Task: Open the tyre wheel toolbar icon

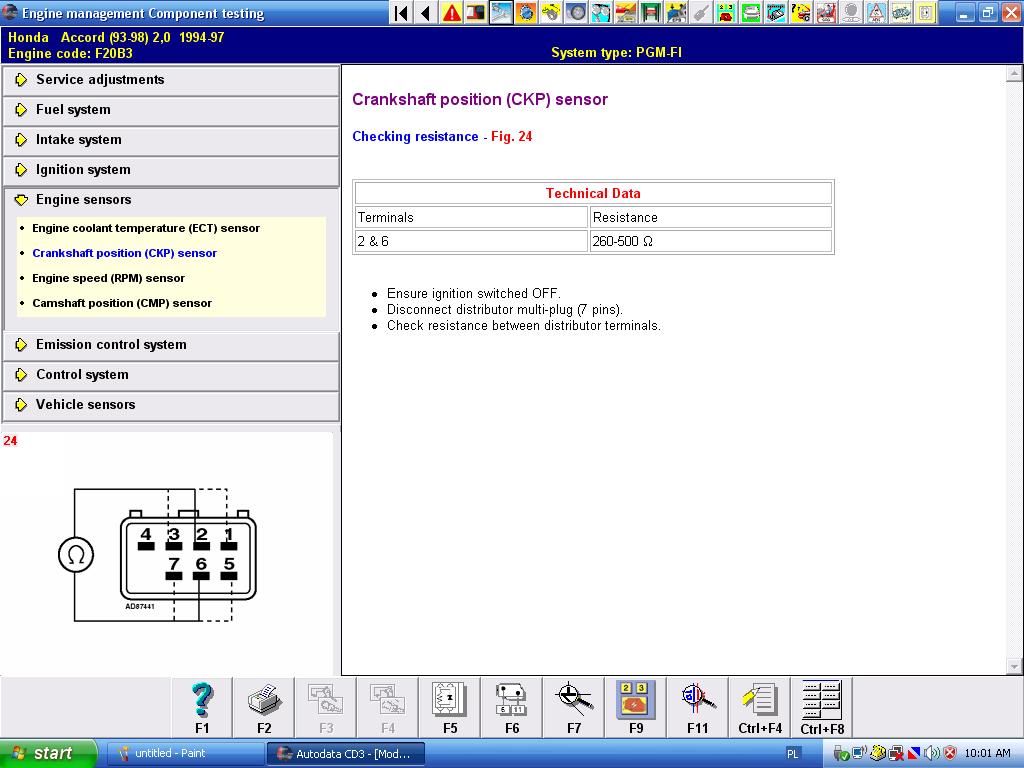Action: click(575, 12)
